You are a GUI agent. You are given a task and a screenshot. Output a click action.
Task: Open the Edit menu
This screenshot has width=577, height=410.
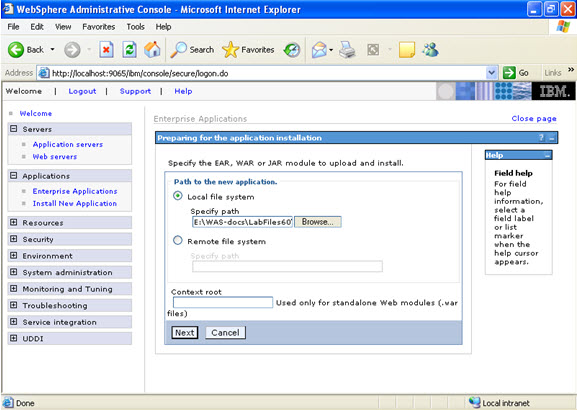(x=37, y=26)
